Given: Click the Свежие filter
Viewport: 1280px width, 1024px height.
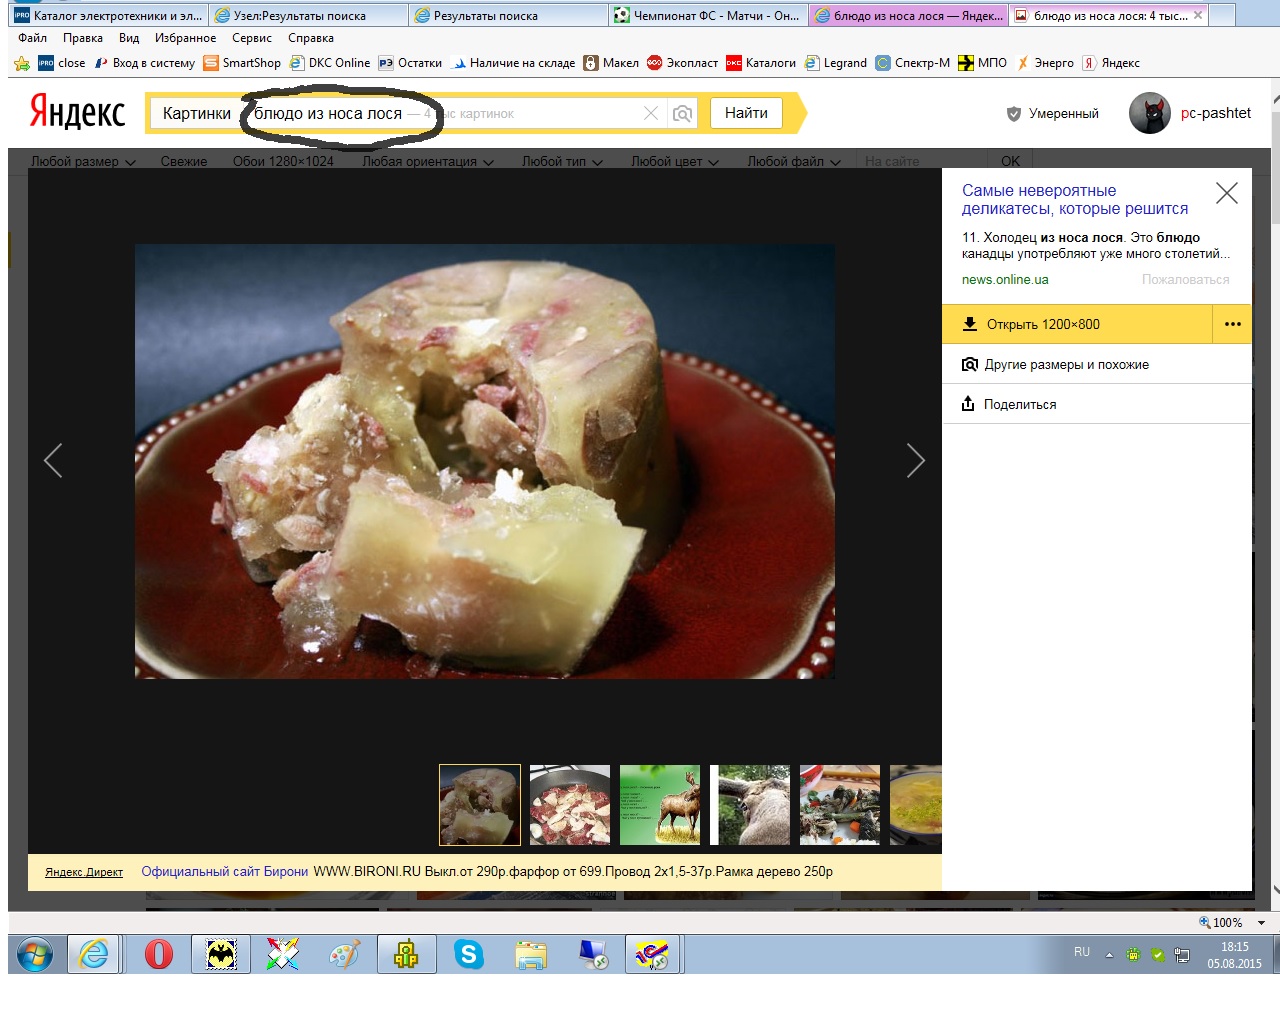Looking at the screenshot, I should tap(184, 161).
